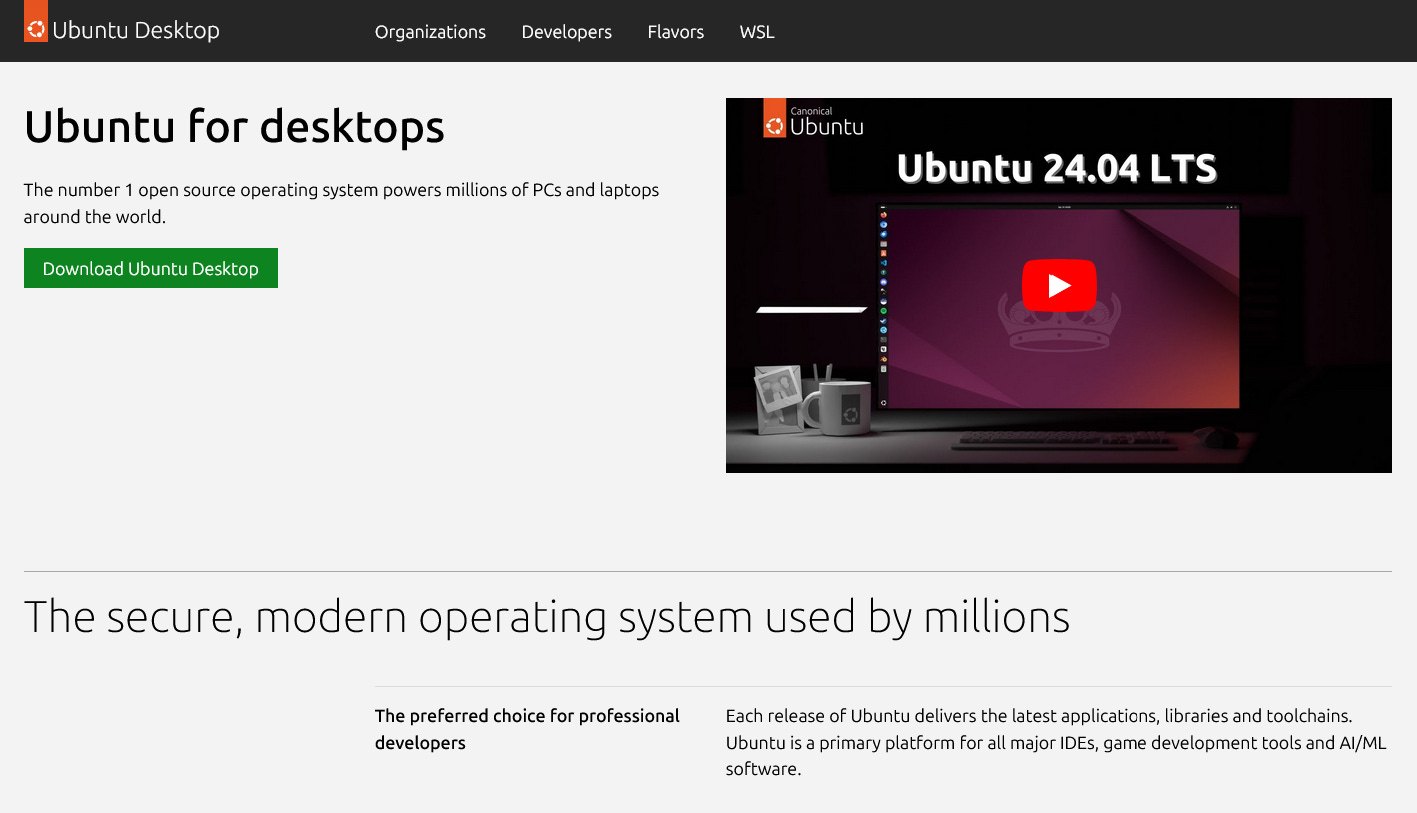Open the Flavors menu item

[x=676, y=32]
